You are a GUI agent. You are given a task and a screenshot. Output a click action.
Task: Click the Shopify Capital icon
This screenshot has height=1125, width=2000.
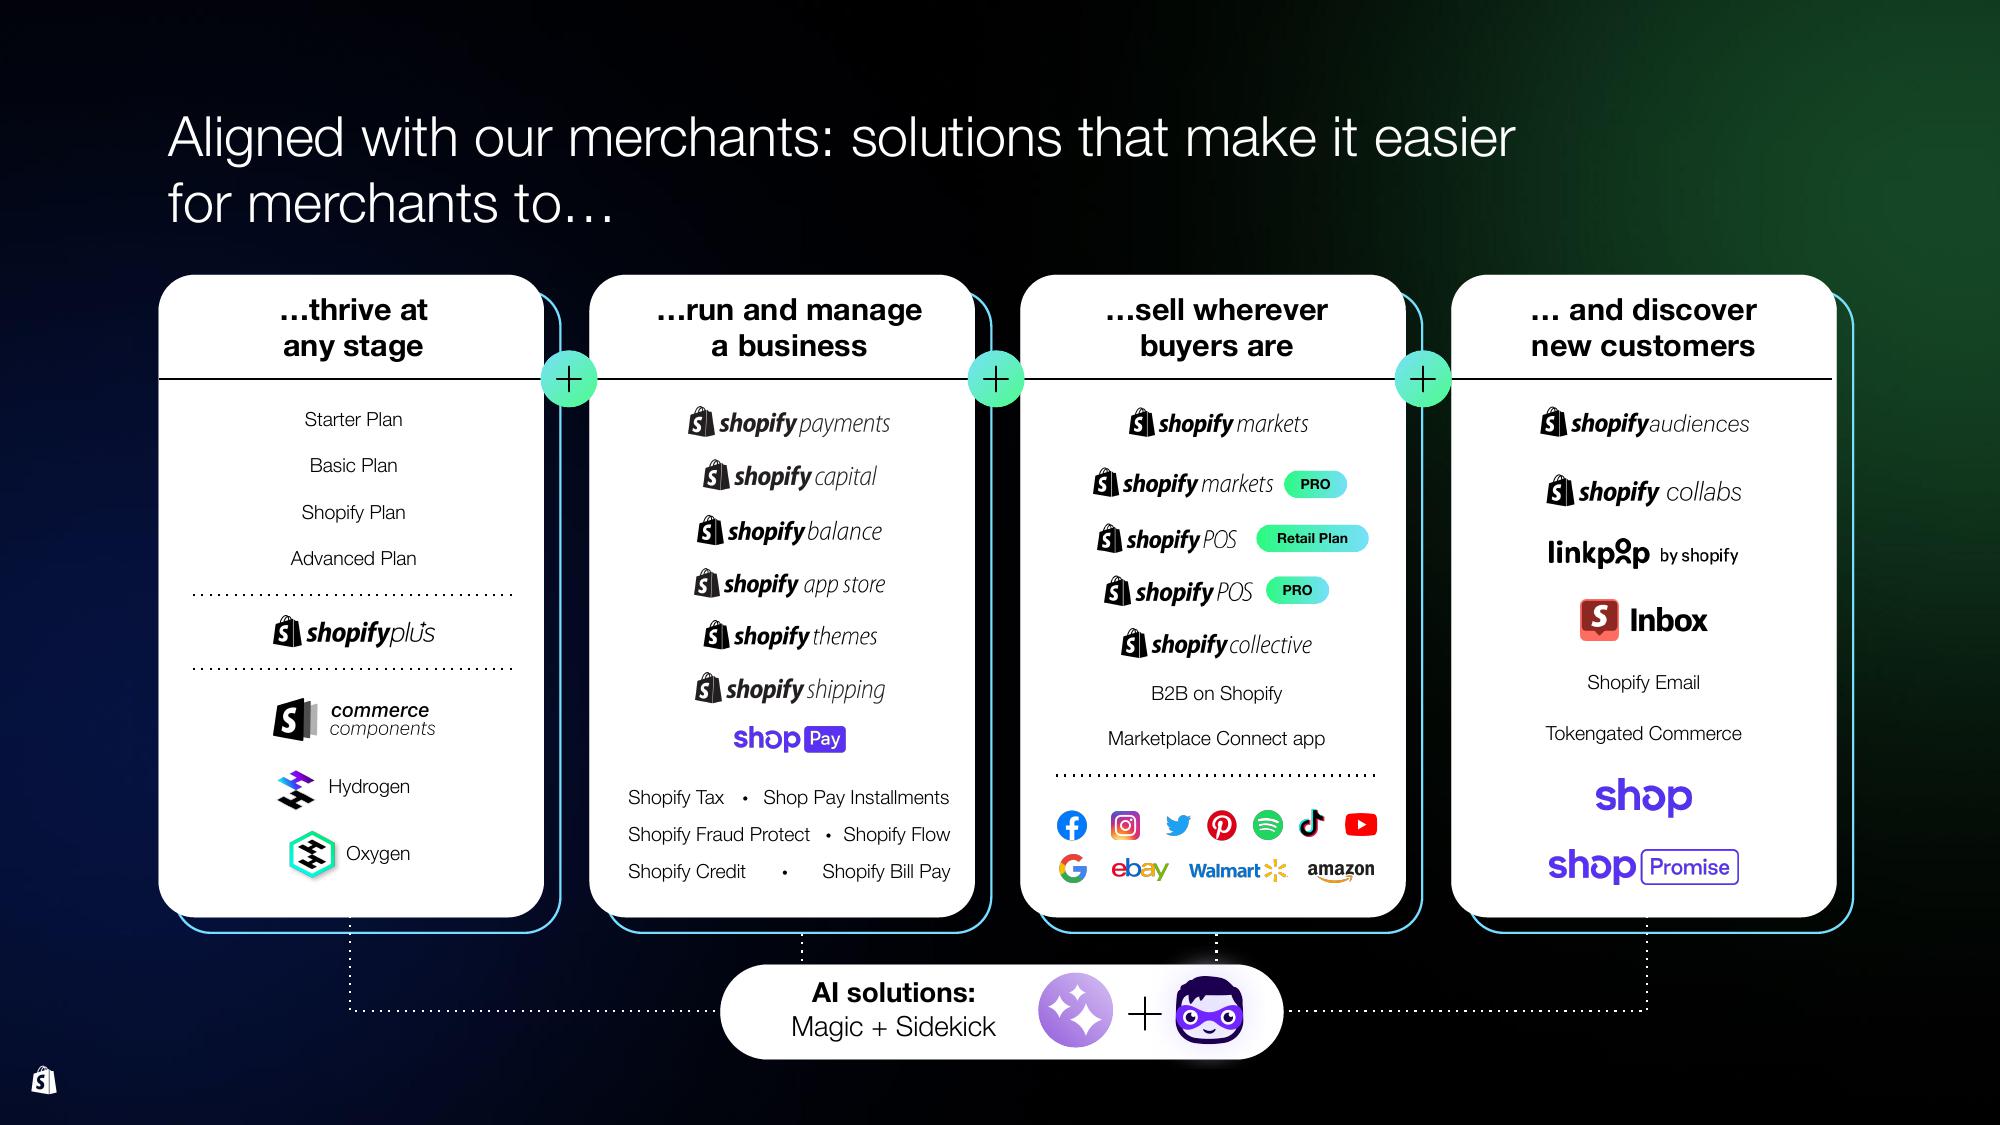[710, 475]
